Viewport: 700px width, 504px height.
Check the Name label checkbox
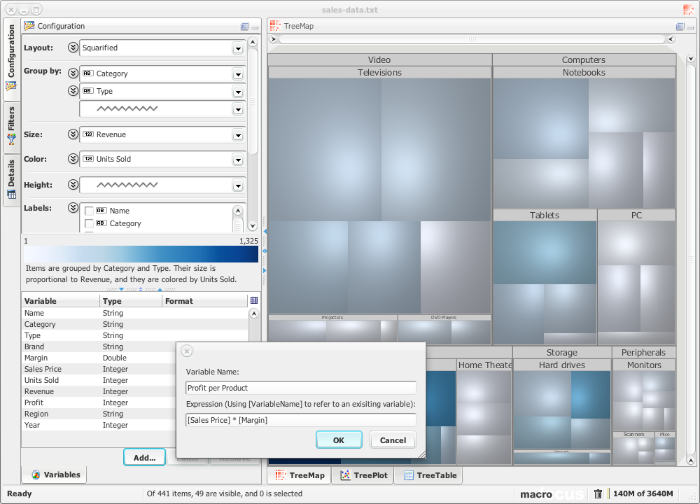click(x=89, y=211)
